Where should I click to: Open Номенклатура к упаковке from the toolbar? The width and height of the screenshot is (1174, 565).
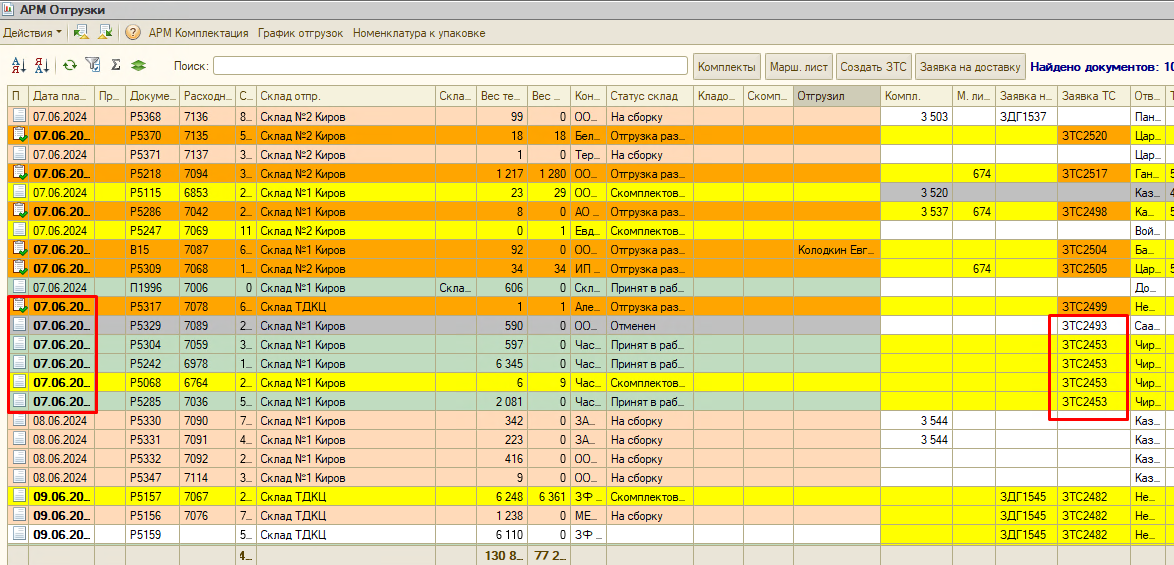point(419,33)
